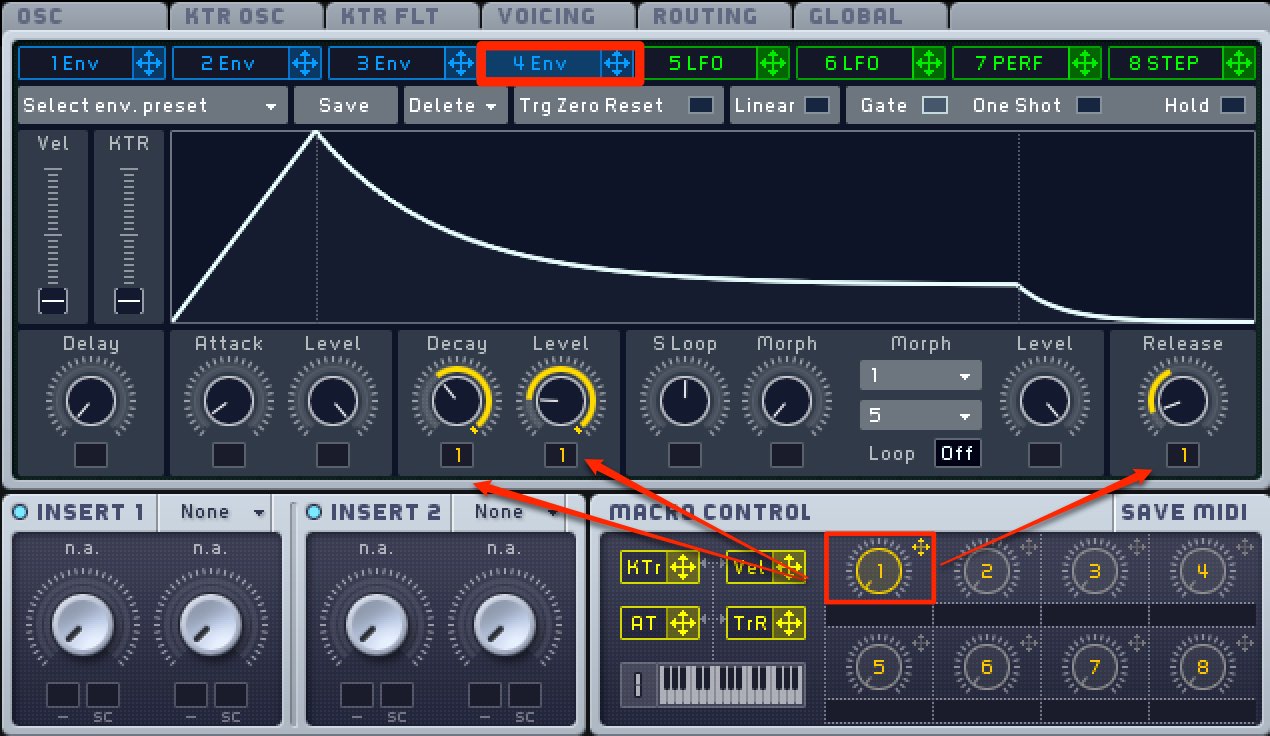Viewport: 1270px width, 736px height.
Task: Toggle Insert 2 power LED
Action: [x=314, y=513]
